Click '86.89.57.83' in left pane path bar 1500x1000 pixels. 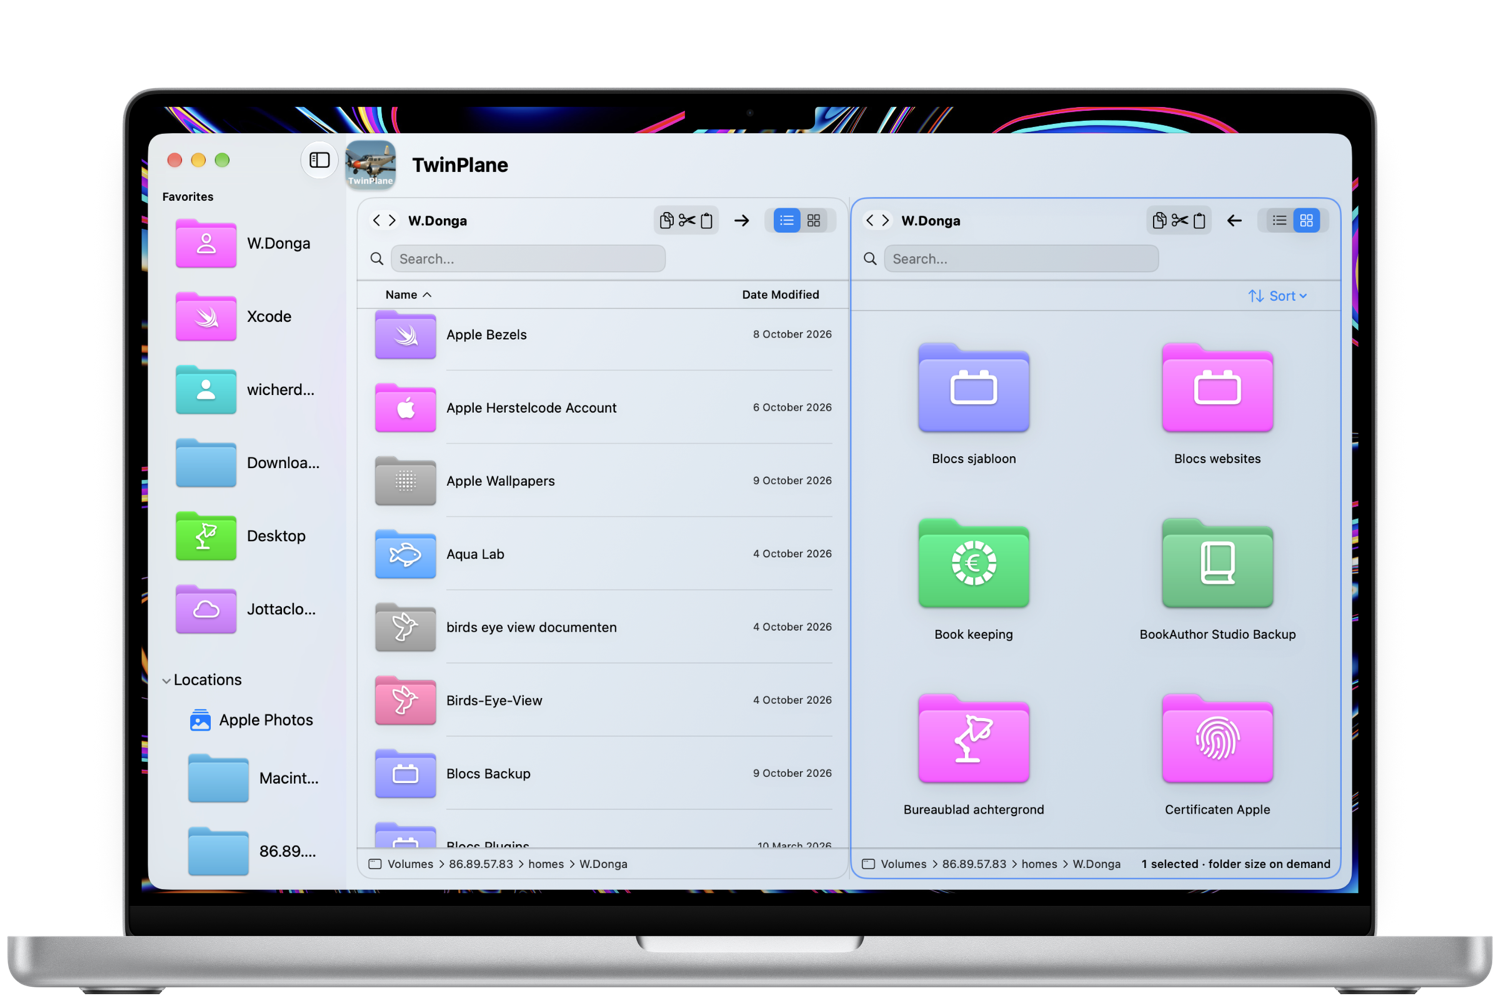click(481, 864)
